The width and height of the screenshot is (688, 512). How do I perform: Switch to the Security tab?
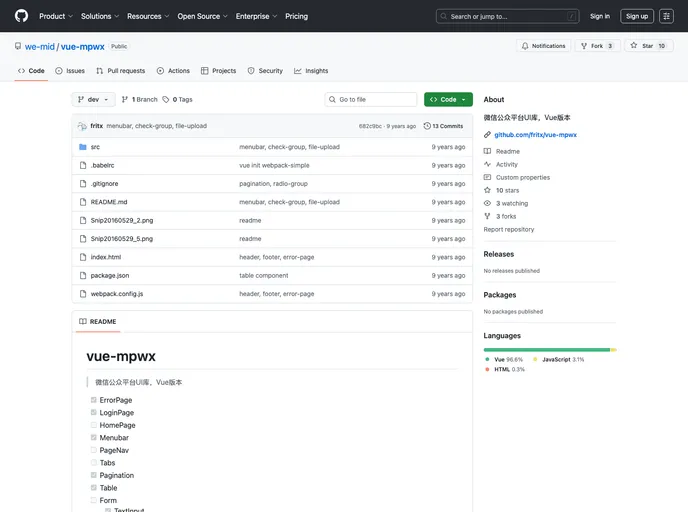(x=265, y=71)
